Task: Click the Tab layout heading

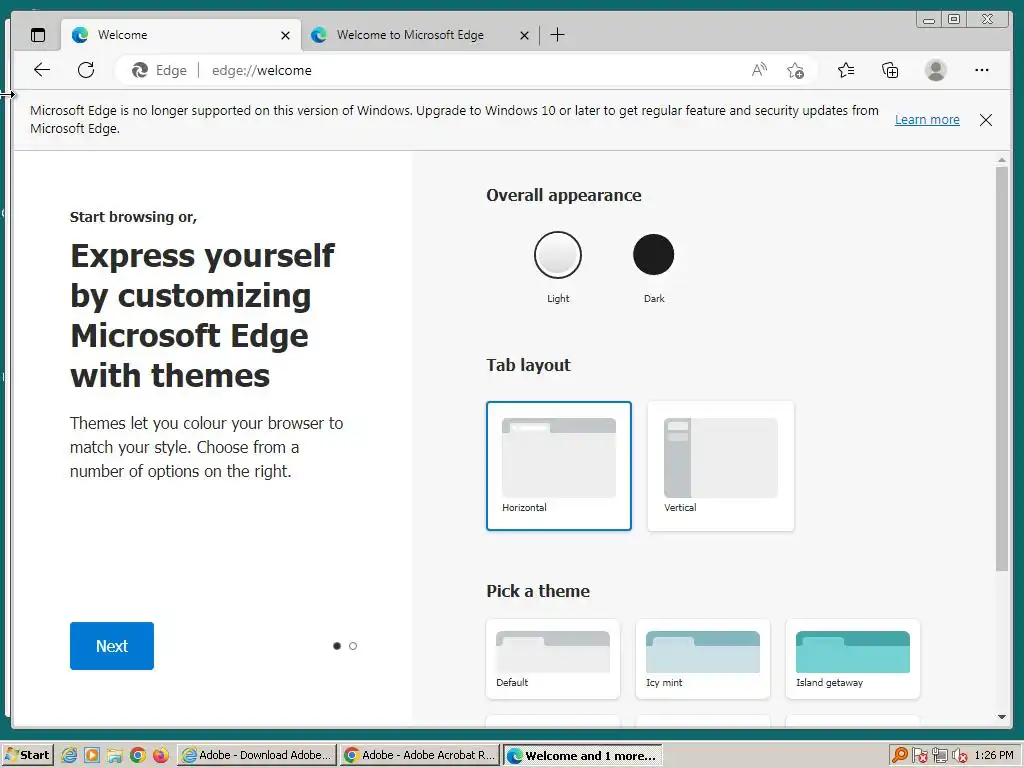Action: point(528,365)
